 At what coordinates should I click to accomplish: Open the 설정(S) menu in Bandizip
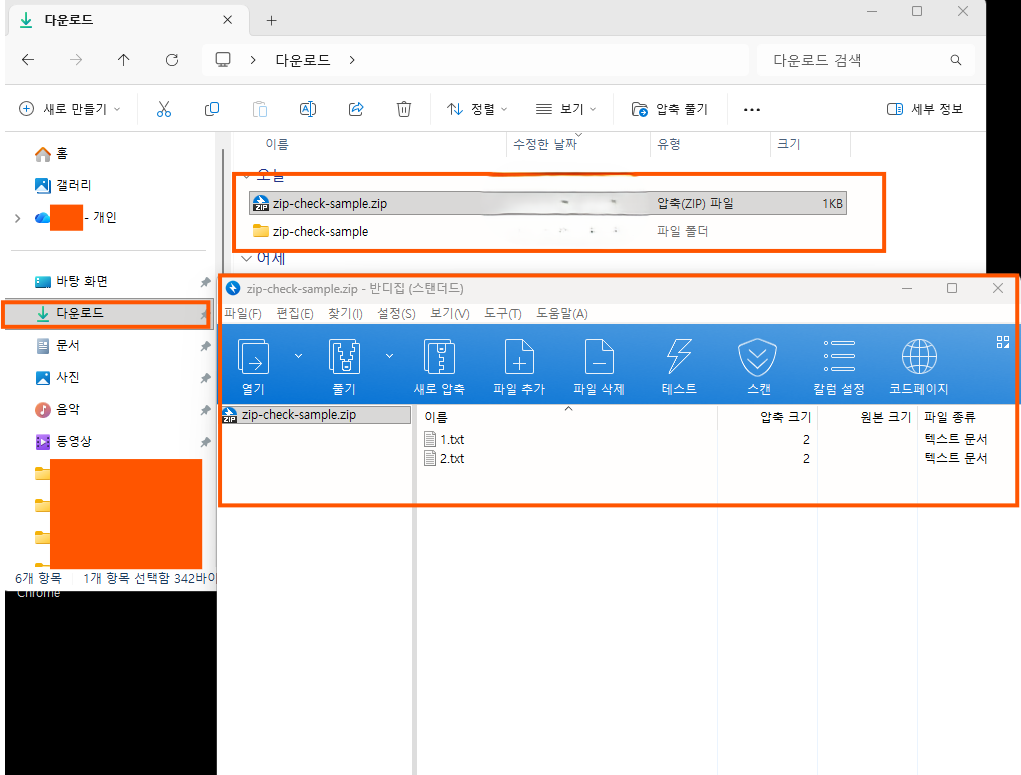[397, 313]
